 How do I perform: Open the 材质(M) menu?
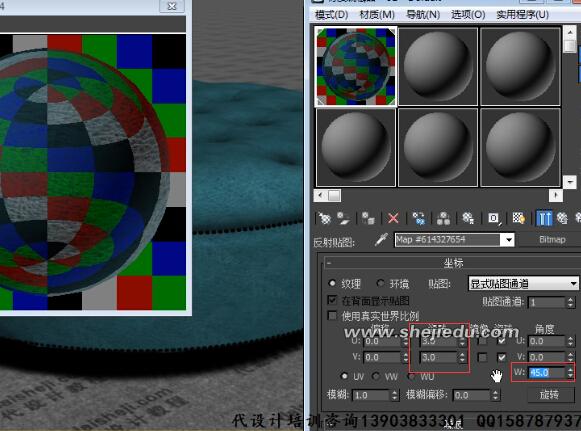coord(377,14)
